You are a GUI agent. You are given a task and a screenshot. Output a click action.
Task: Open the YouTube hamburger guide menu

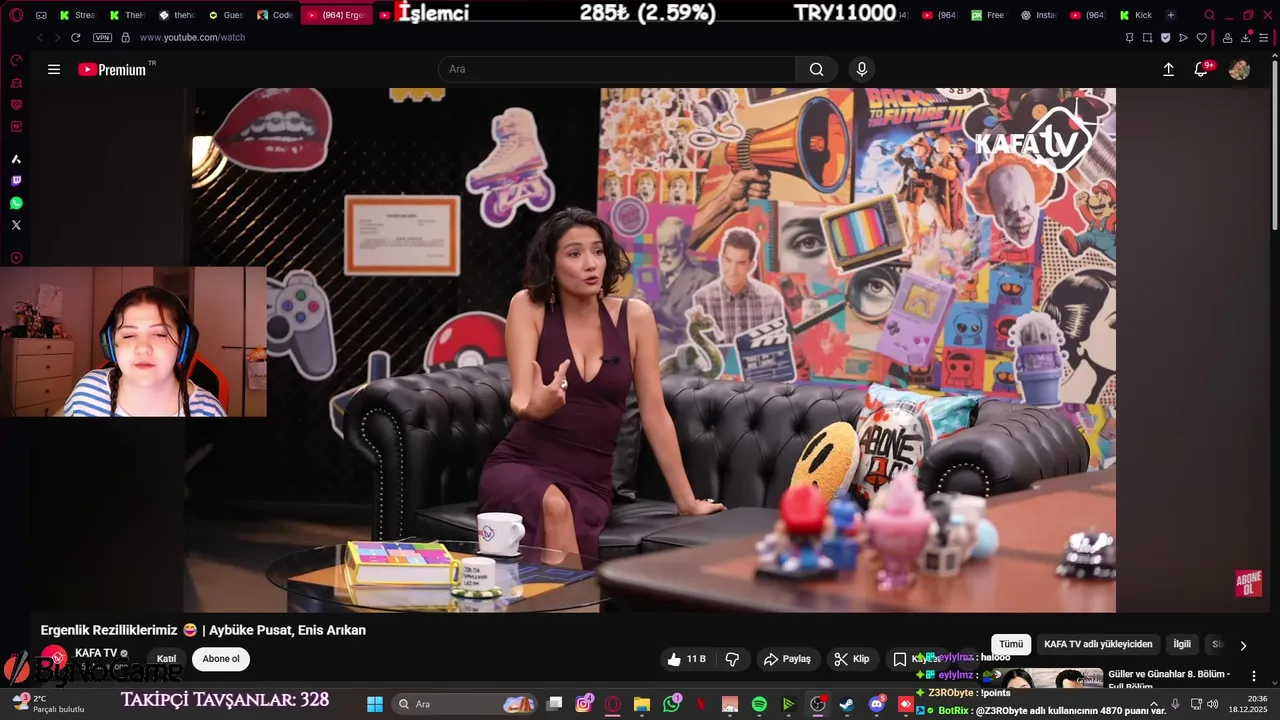click(x=54, y=69)
